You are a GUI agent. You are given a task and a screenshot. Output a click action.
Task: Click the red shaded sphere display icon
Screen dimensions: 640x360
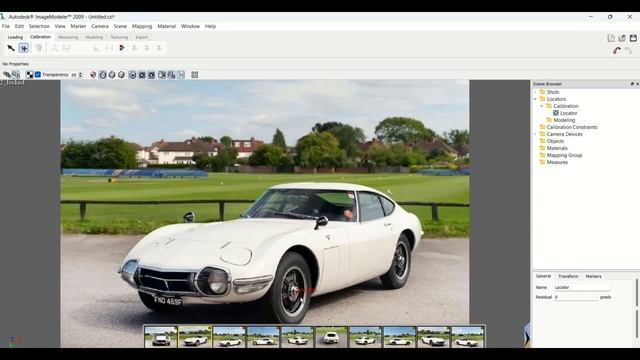click(x=93, y=75)
